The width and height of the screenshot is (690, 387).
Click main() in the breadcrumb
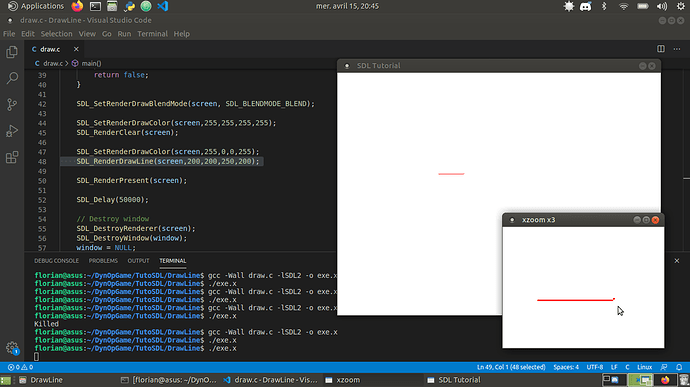[91, 63]
